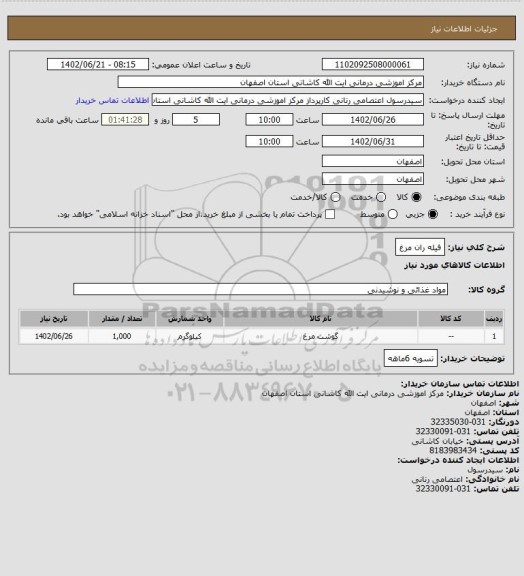This screenshot has height=576, width=524.
Task: Click the remaining days field showing 5
Action: [x=196, y=120]
